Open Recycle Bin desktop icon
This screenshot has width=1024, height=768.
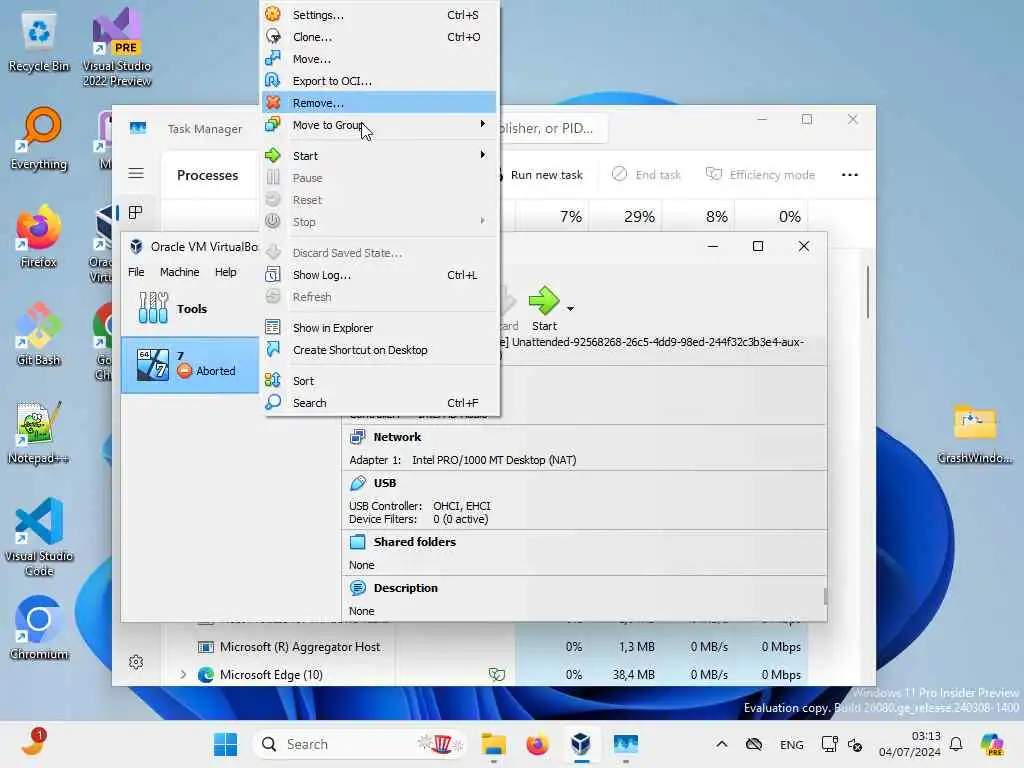point(39,42)
